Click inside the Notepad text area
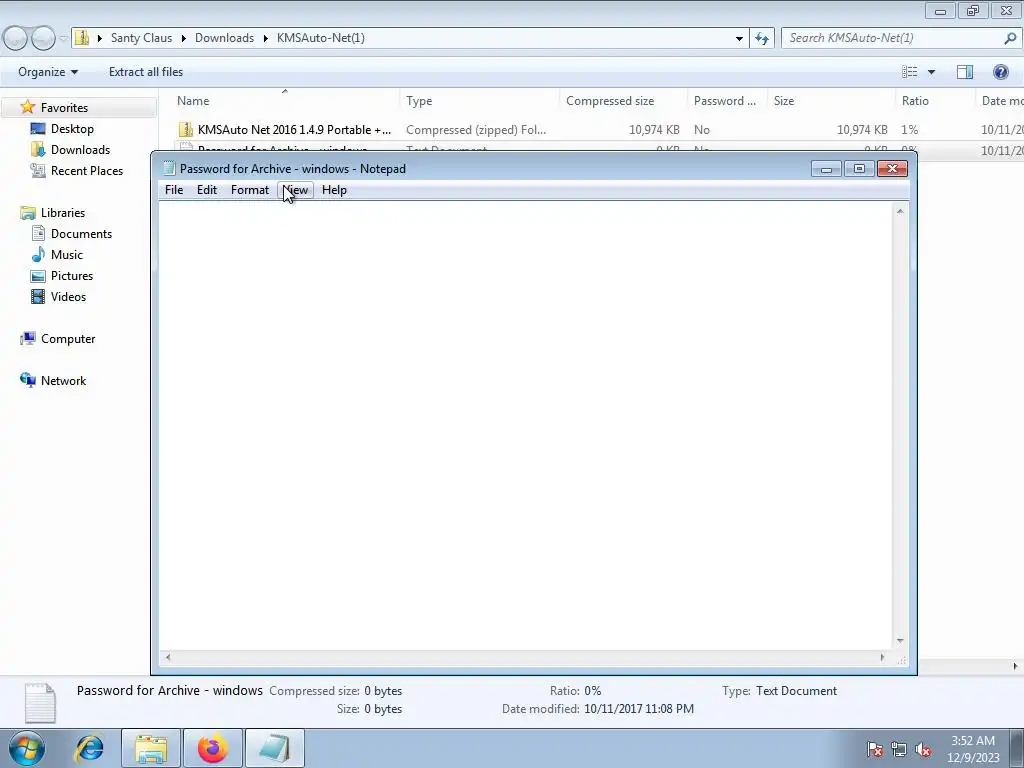The width and height of the screenshot is (1024, 768). click(526, 426)
